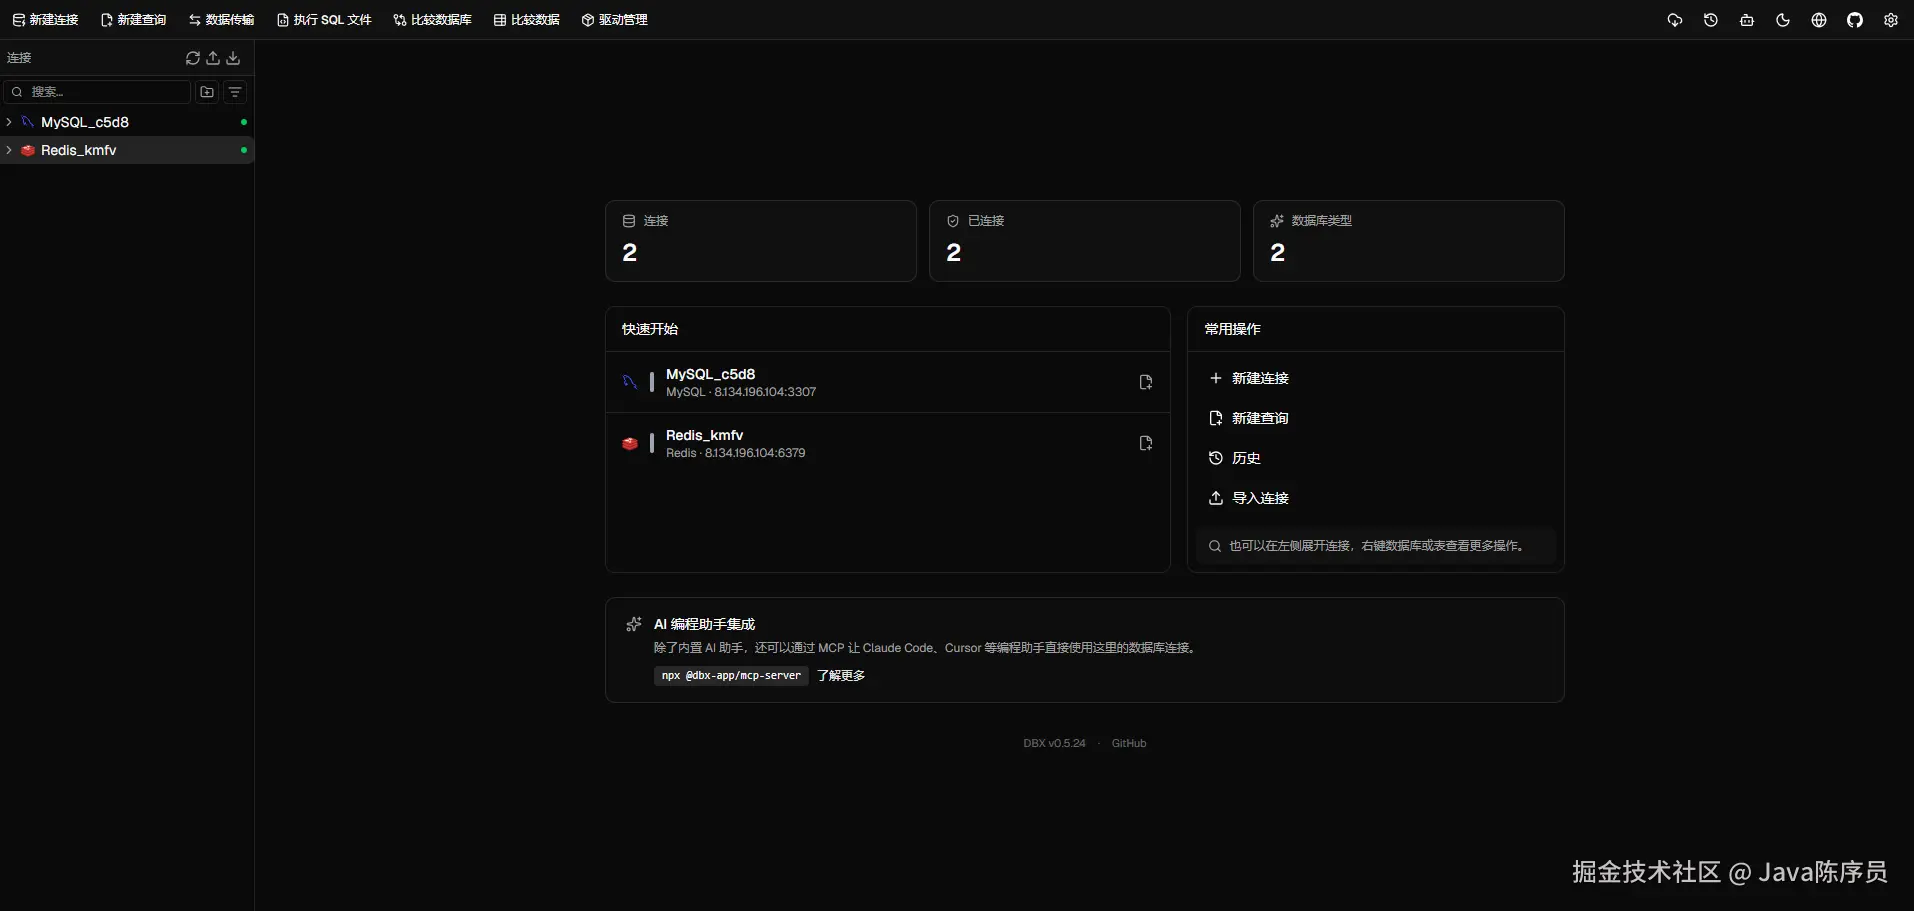This screenshot has height=911, width=1914.
Task: Expand the MySQL_c5d8 tree chevron
Action: coord(9,122)
